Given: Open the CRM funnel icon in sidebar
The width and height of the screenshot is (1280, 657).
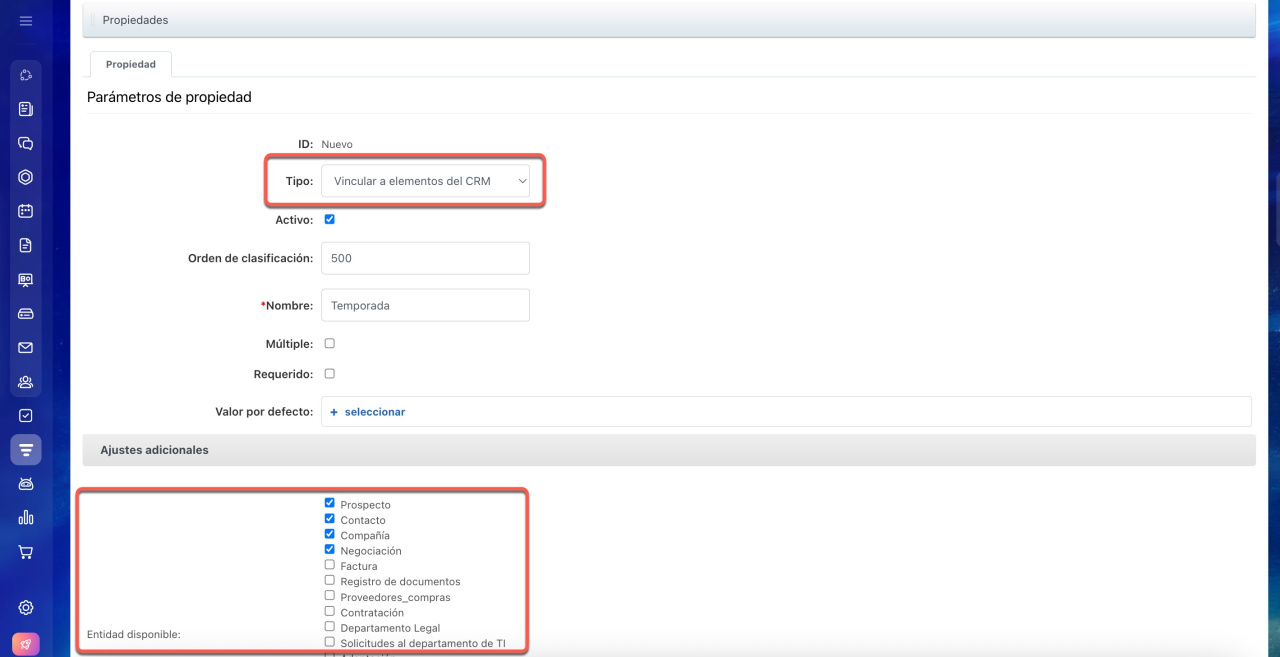Looking at the screenshot, I should (x=26, y=450).
